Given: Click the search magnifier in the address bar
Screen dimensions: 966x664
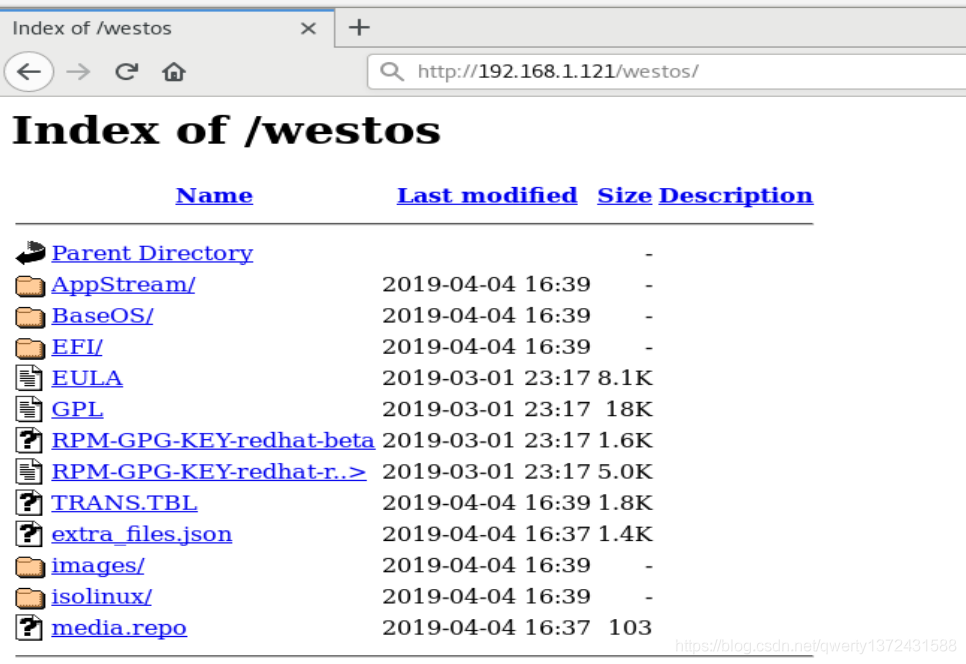Looking at the screenshot, I should pos(392,71).
